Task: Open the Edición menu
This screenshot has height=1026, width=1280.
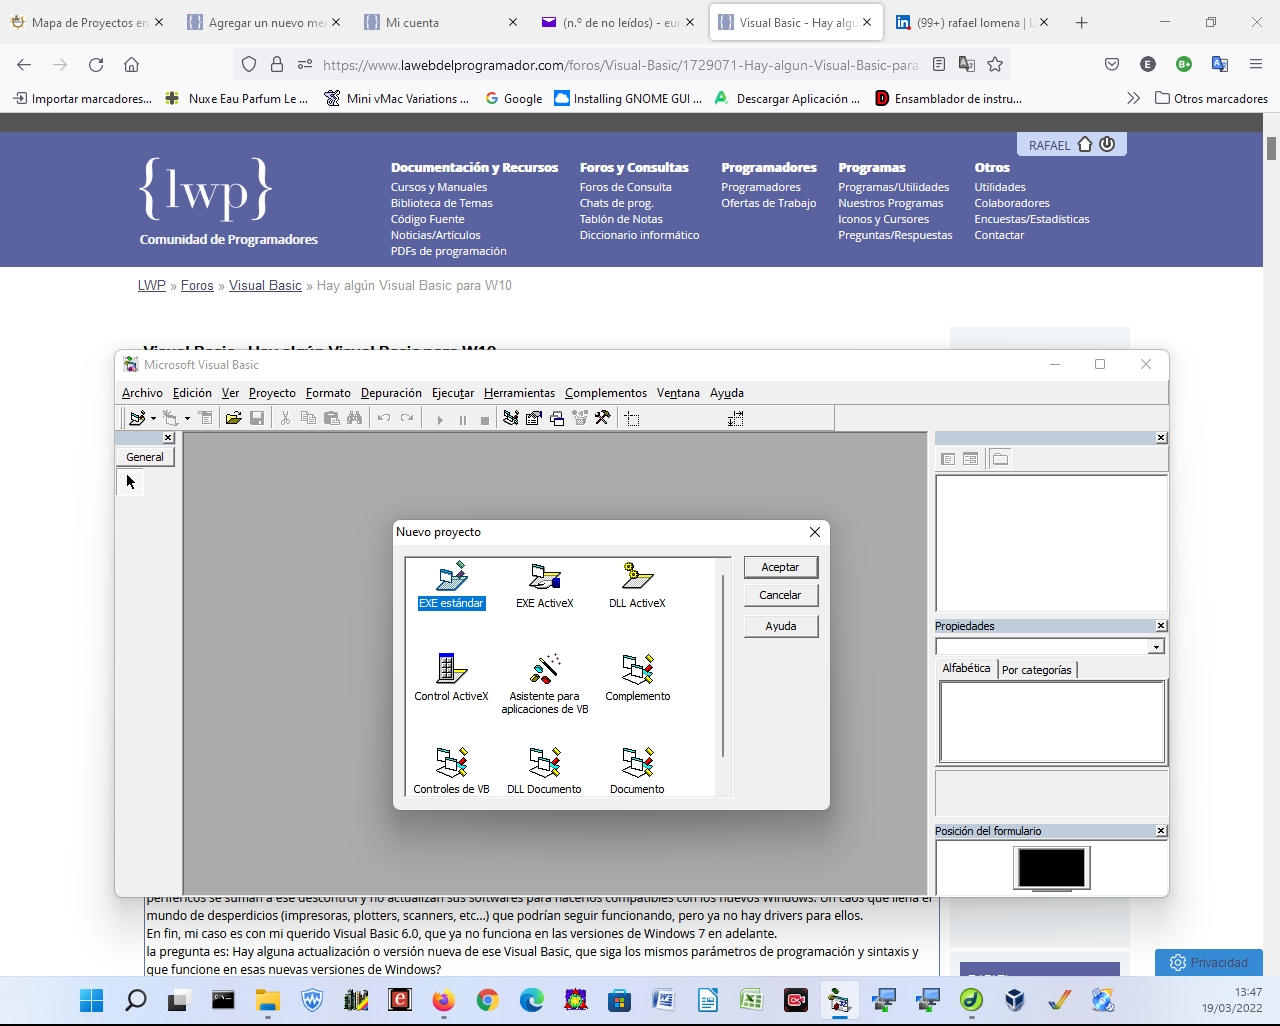Action: tap(192, 393)
